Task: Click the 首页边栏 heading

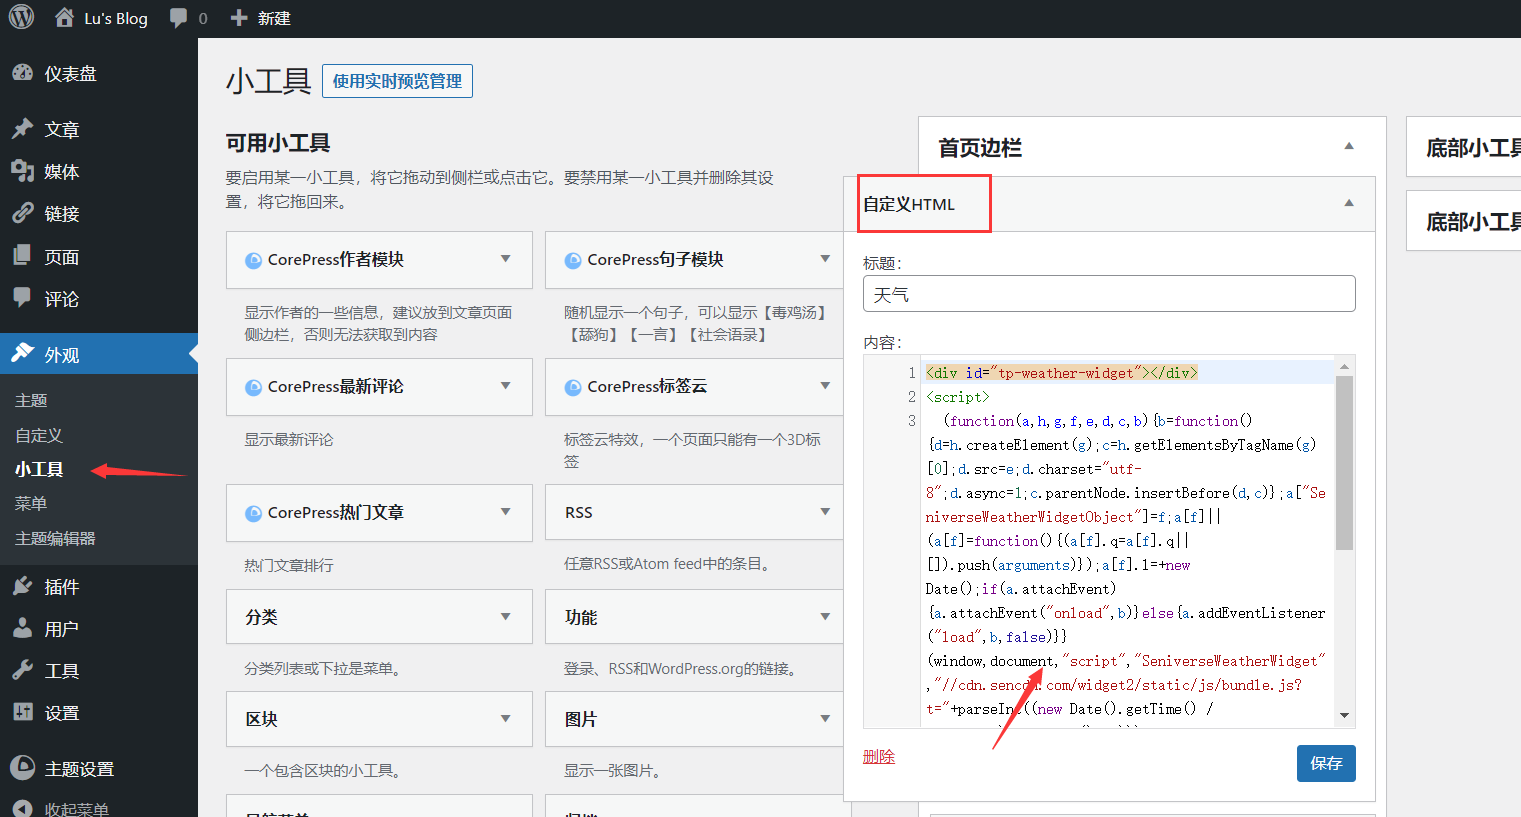Action: pyautogui.click(x=980, y=148)
